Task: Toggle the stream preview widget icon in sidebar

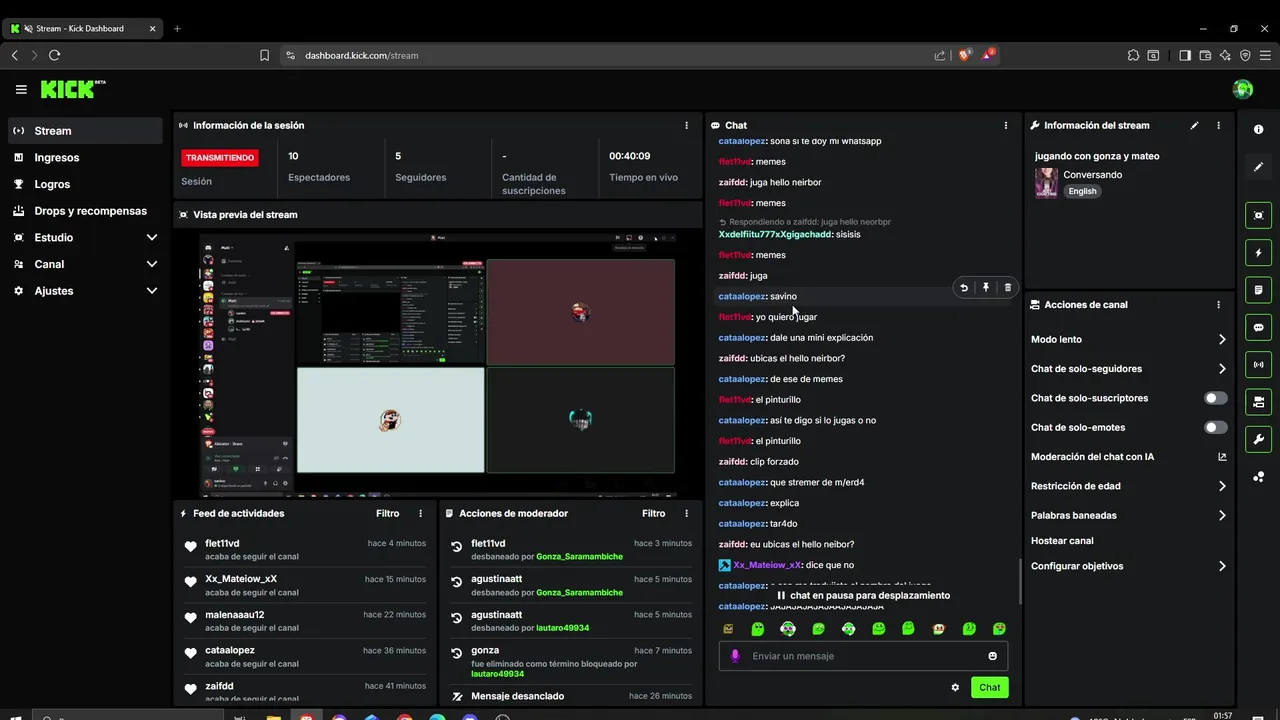Action: (x=1258, y=215)
